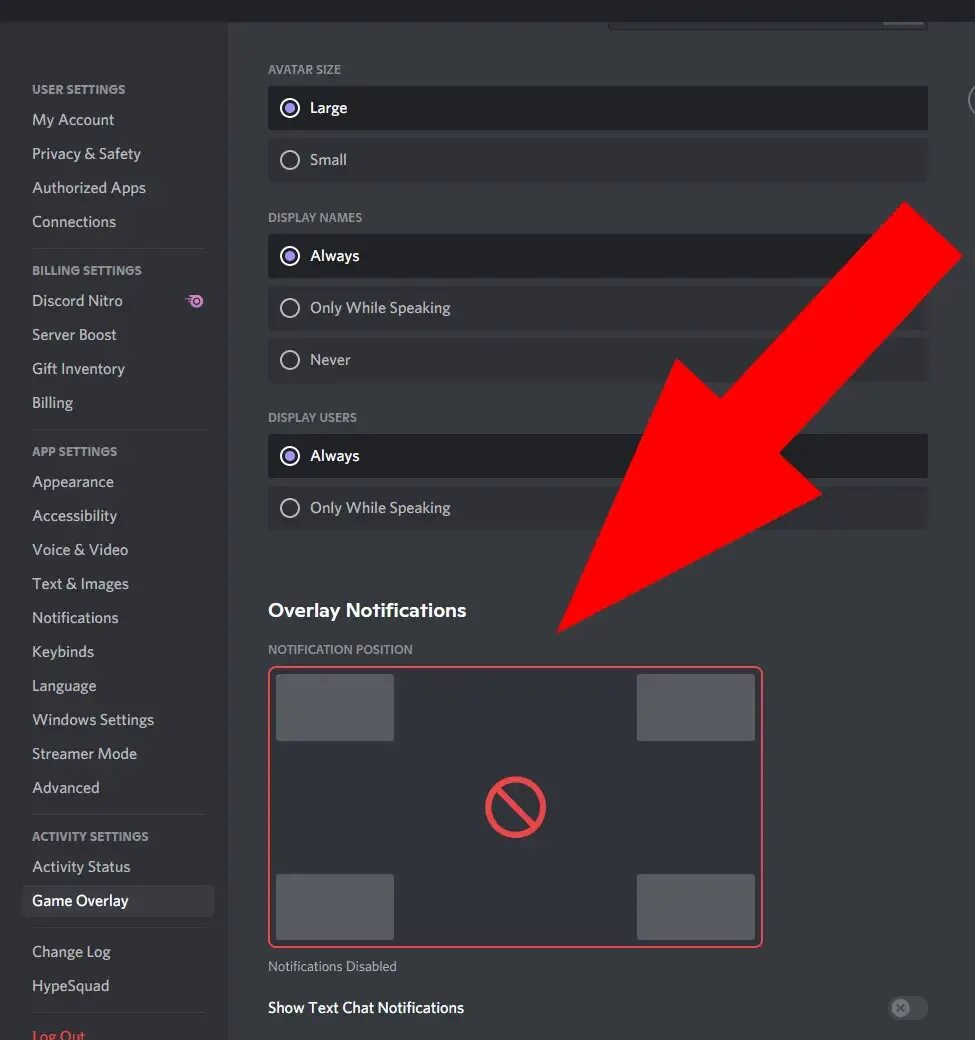Open My Account settings
Viewport: 975px width, 1040px height.
73,120
